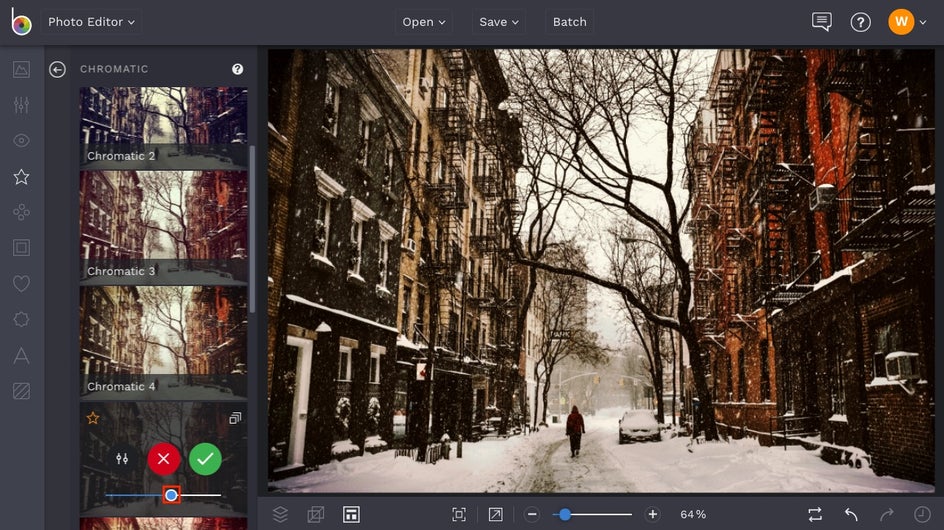The width and height of the screenshot is (944, 530).
Task: Open the Open menu
Action: click(x=424, y=22)
